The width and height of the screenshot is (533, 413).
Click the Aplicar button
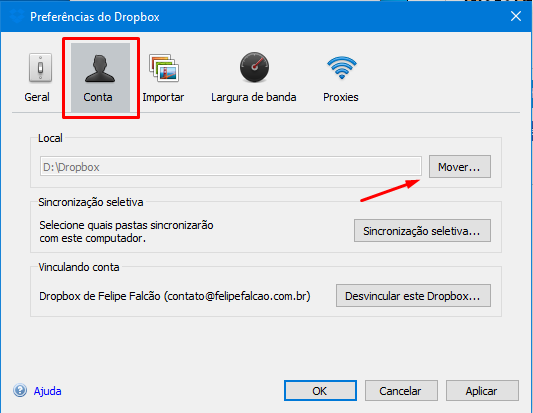coord(482,391)
